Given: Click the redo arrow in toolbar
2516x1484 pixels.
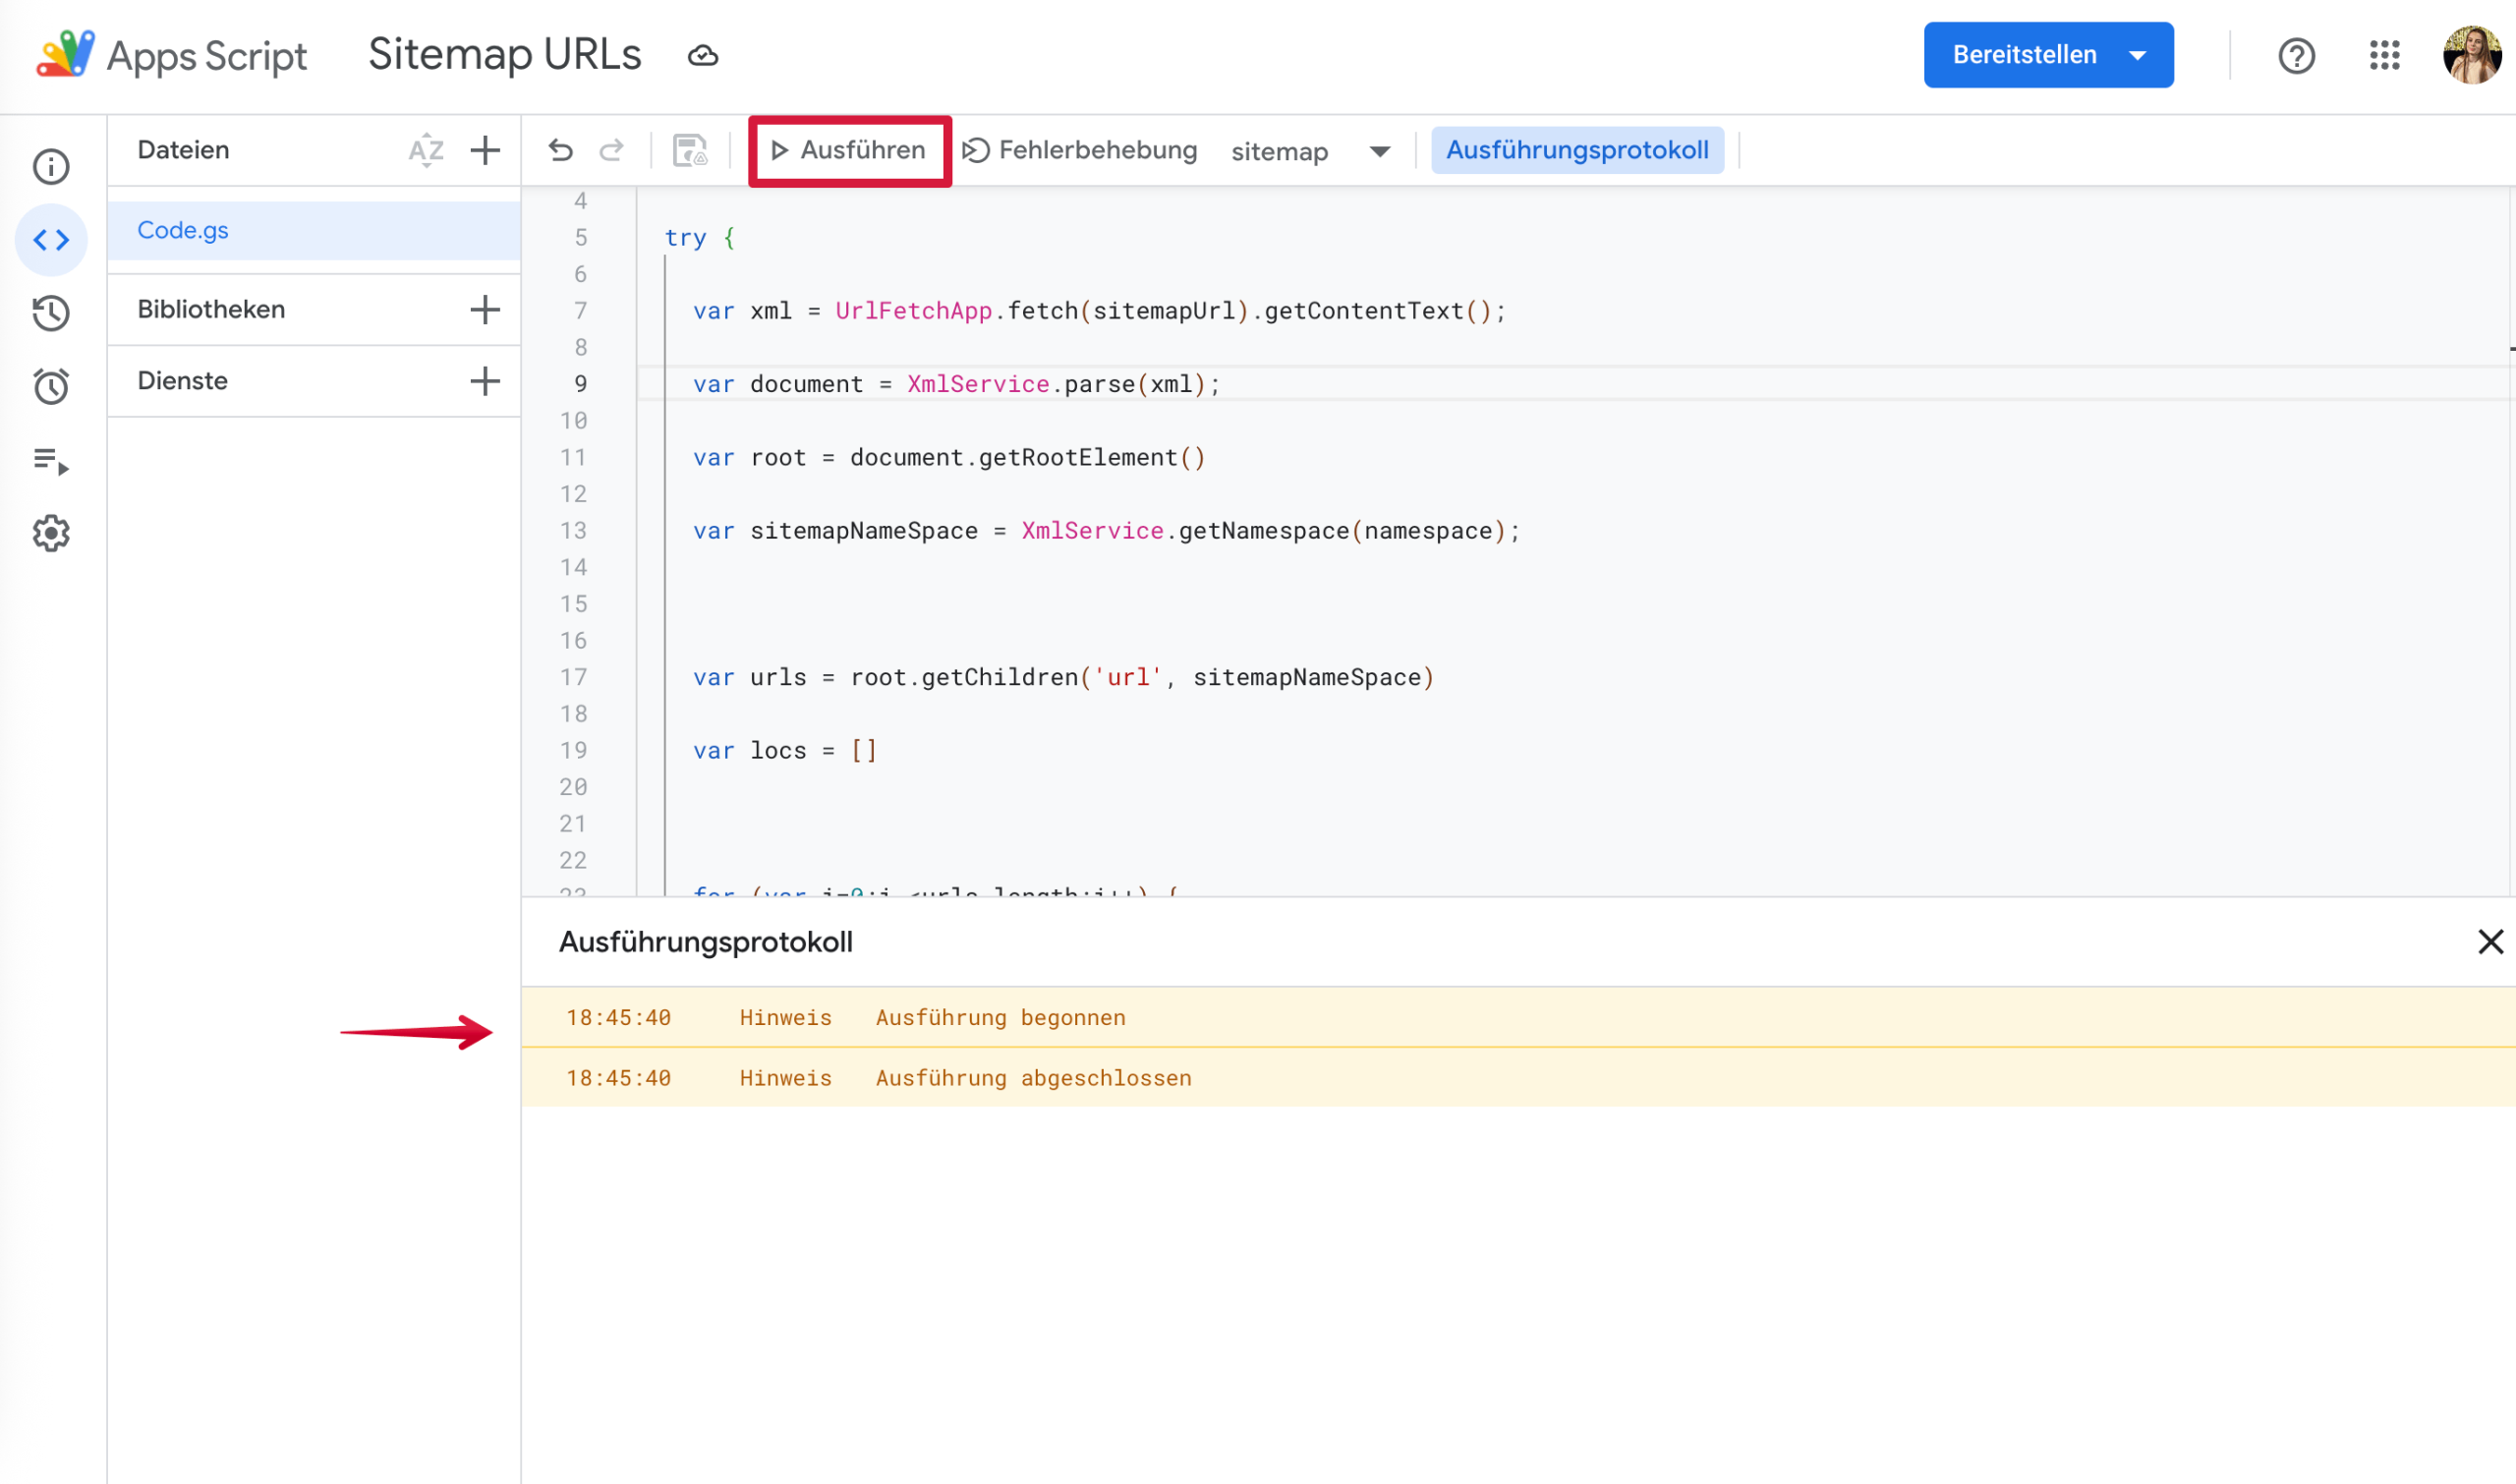Looking at the screenshot, I should click(x=611, y=150).
